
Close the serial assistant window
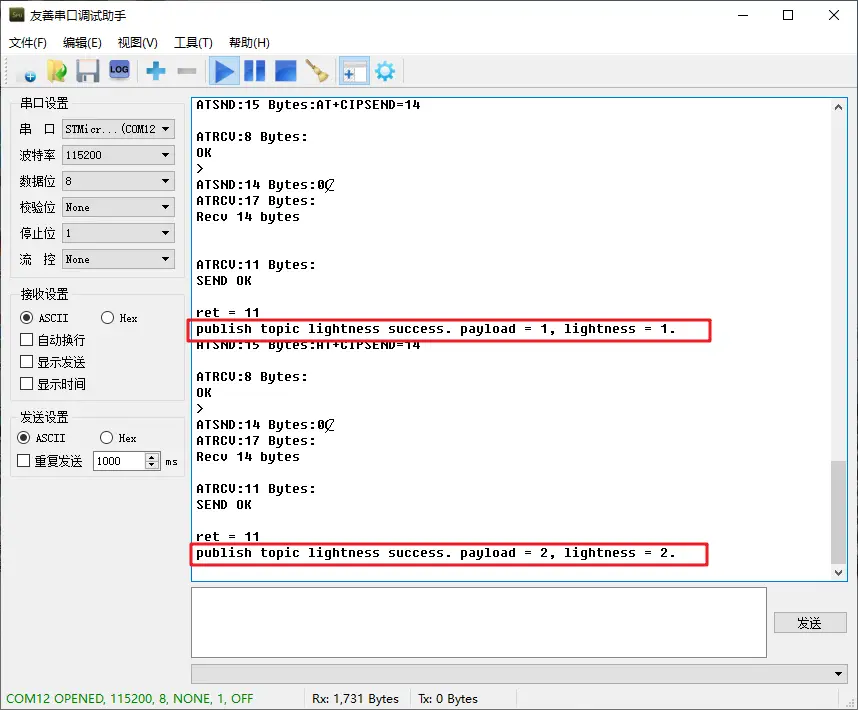tap(833, 15)
